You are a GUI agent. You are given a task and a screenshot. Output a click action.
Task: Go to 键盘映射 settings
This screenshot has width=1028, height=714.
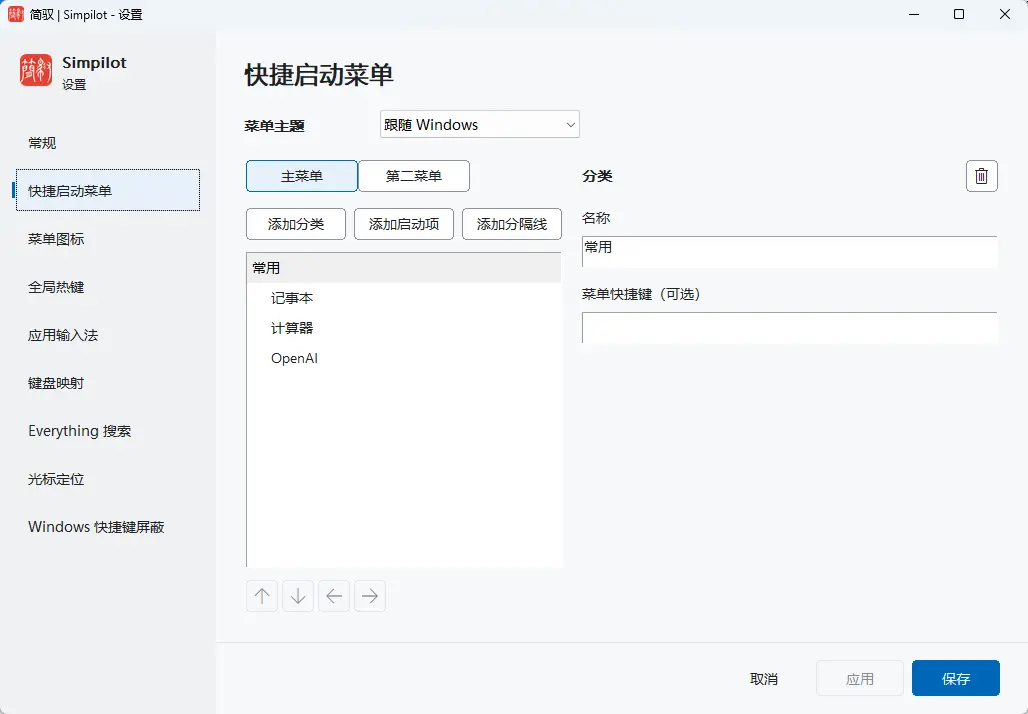coord(108,383)
